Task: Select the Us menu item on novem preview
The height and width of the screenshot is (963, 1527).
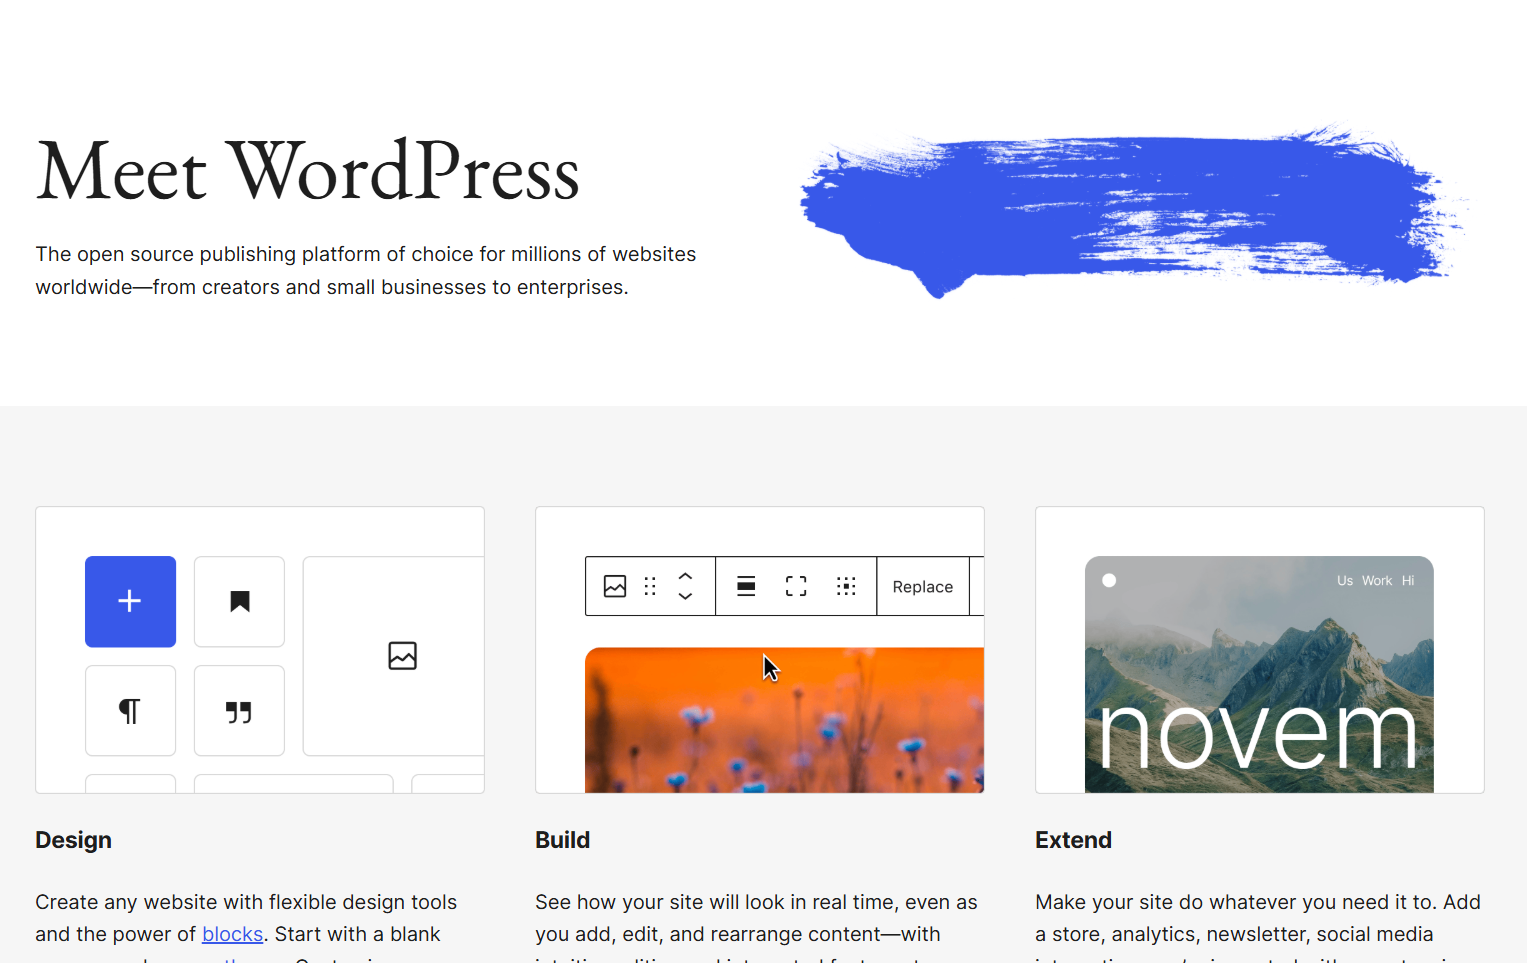Action: 1345,581
